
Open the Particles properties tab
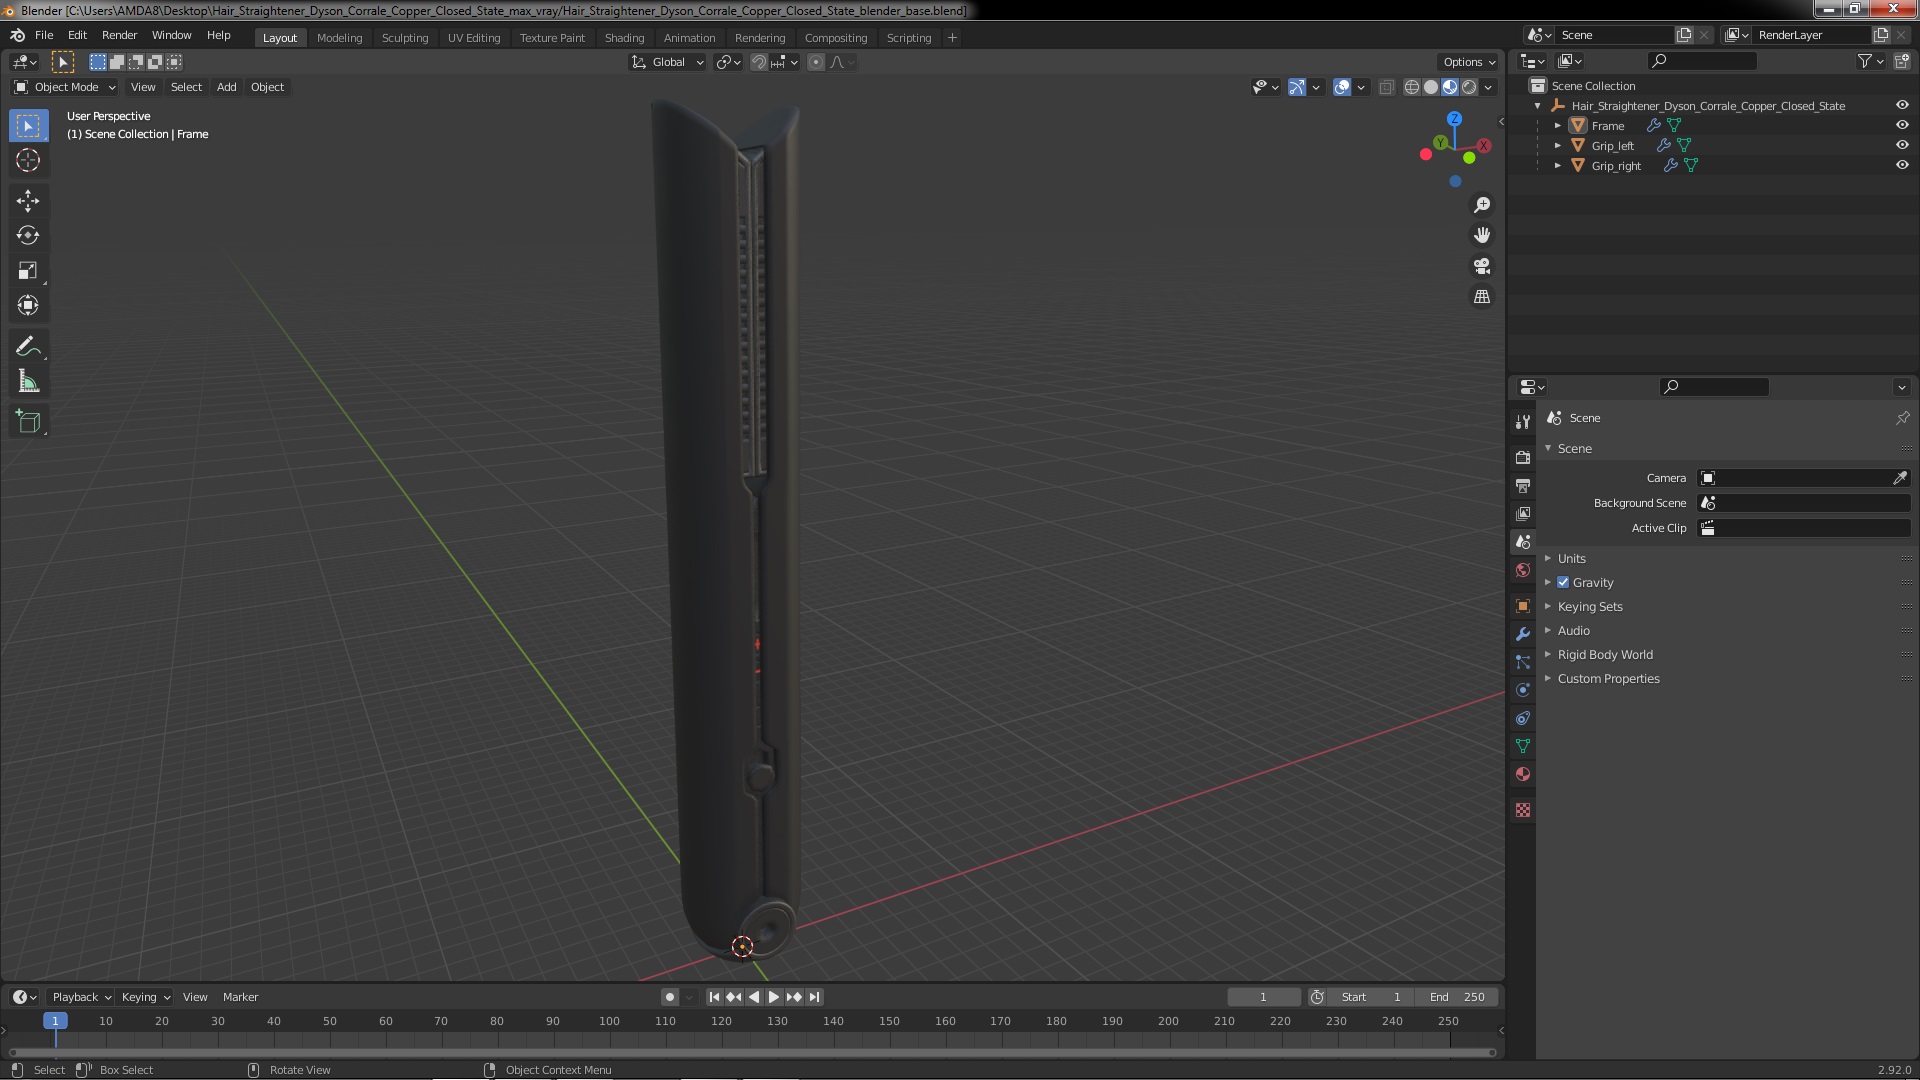[1522, 662]
